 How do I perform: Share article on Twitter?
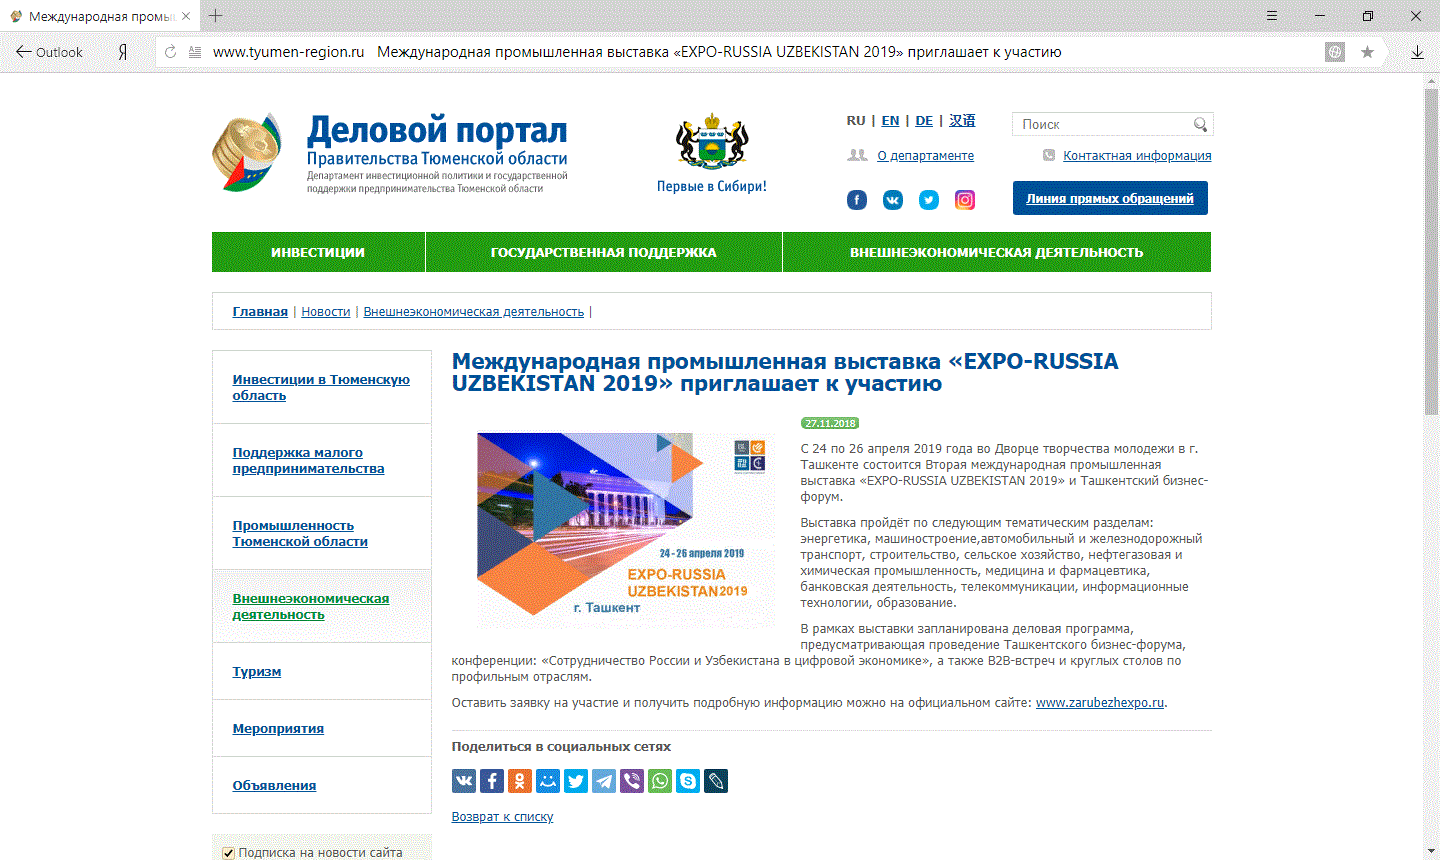pyautogui.click(x=576, y=781)
